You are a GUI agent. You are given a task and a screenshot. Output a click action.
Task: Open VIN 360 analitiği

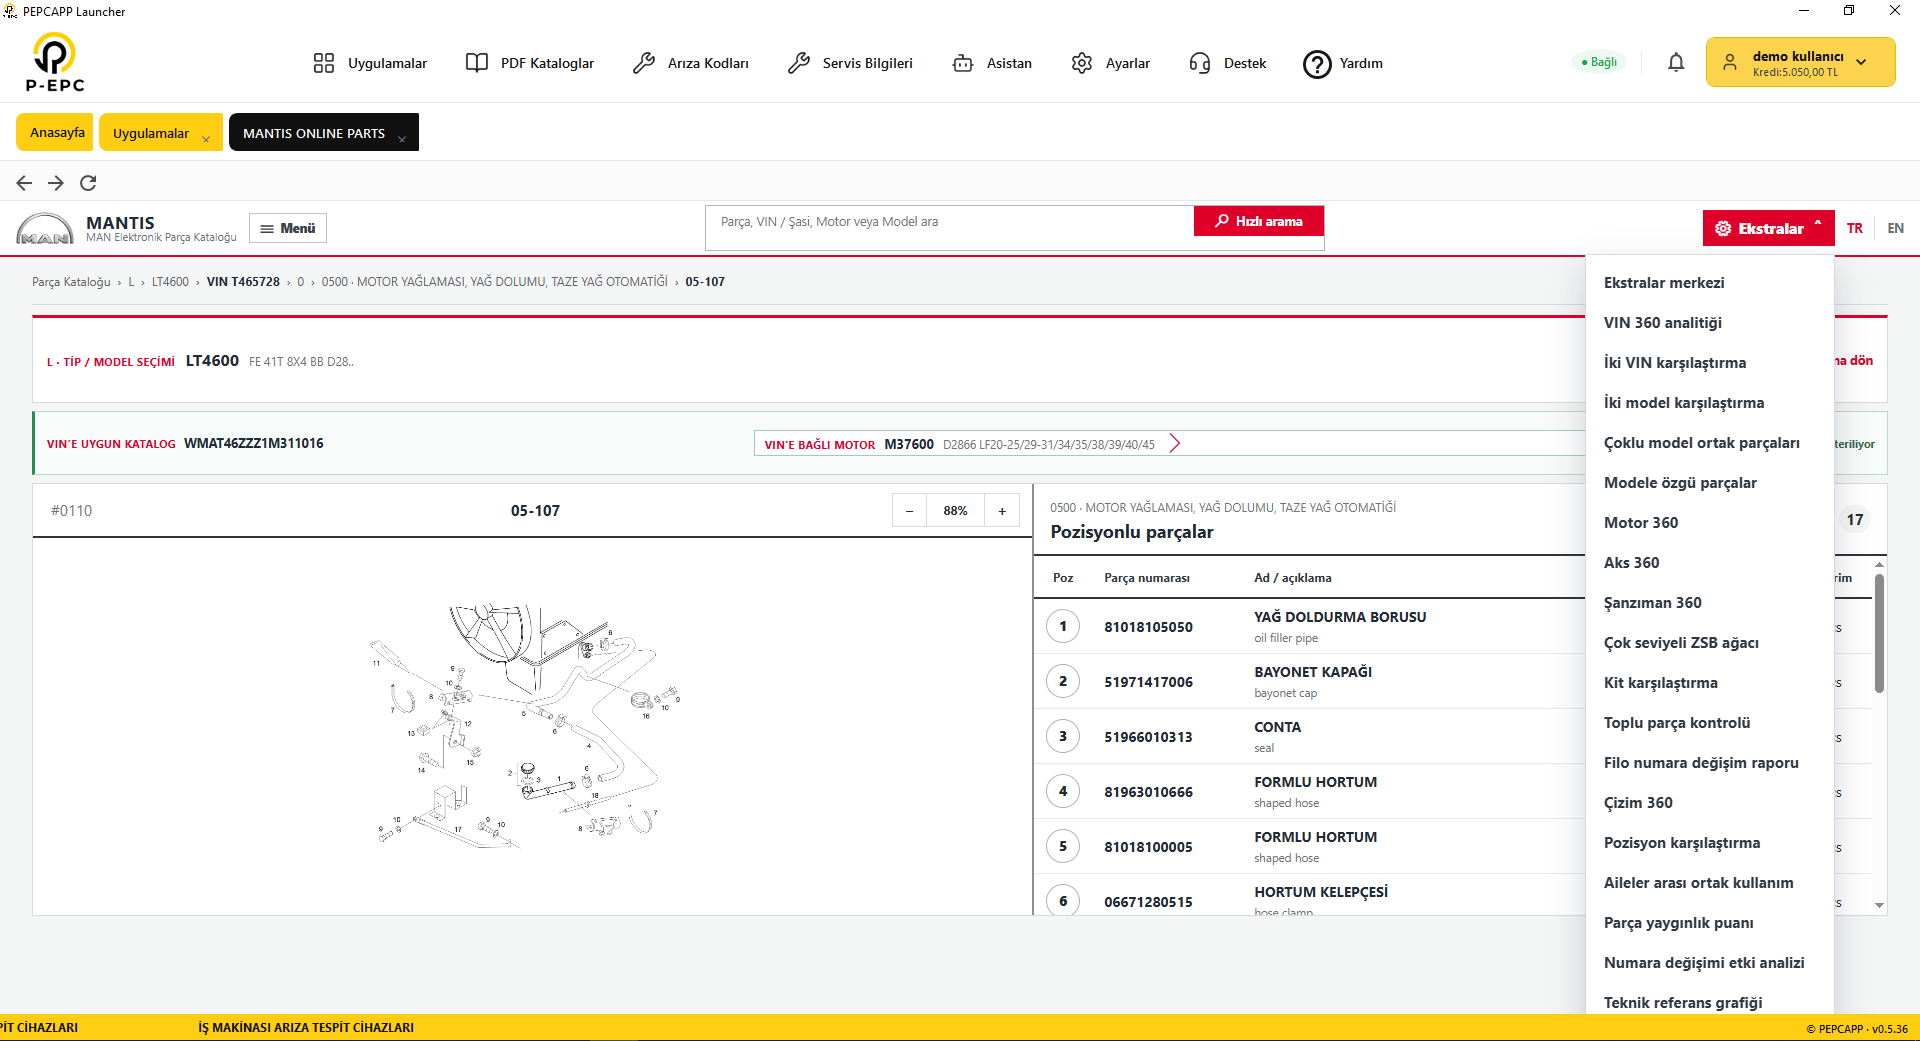1709,323
